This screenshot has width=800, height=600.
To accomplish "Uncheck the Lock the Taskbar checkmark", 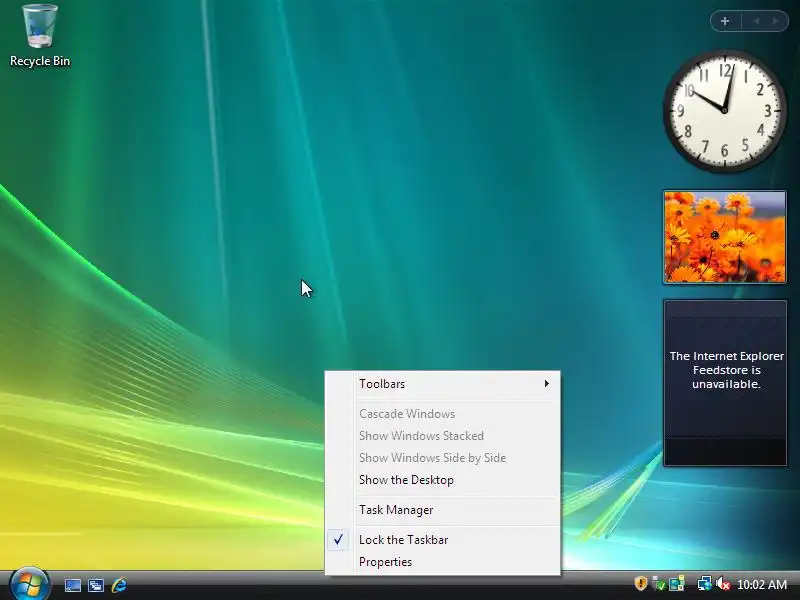I will coord(338,539).
